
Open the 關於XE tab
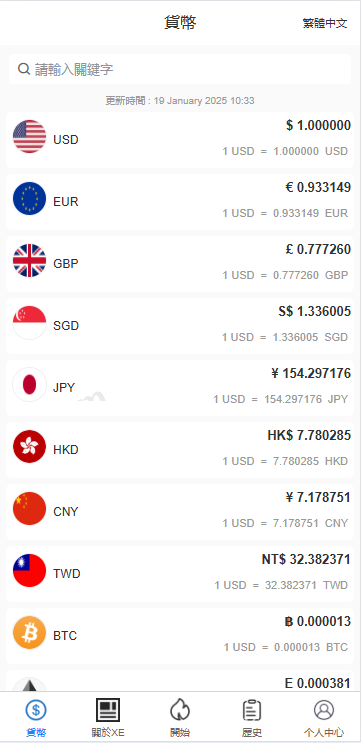108,718
